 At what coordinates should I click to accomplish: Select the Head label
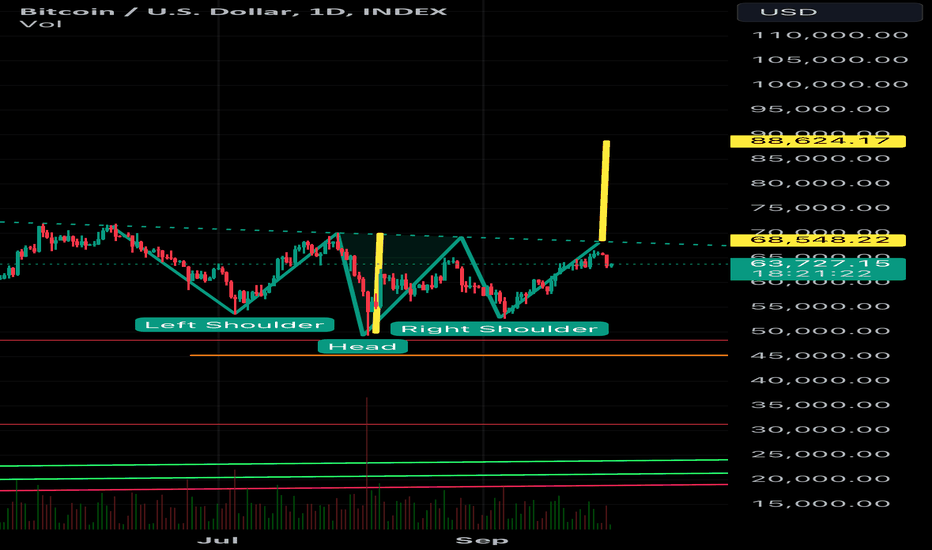click(363, 347)
